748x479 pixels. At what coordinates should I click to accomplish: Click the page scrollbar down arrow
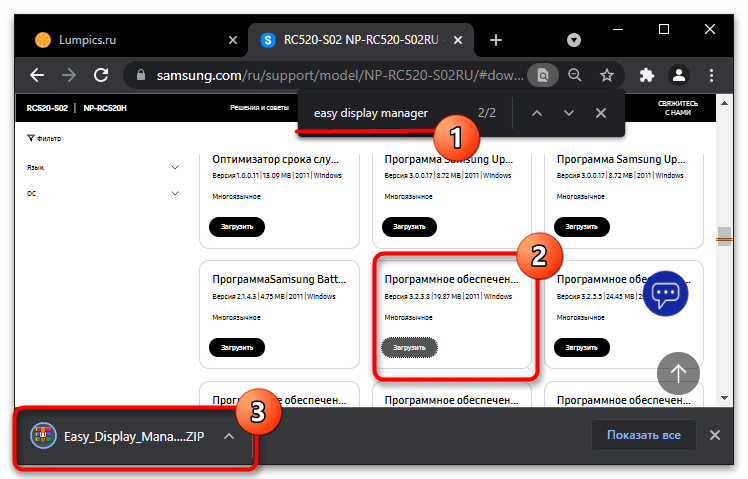(x=725, y=398)
